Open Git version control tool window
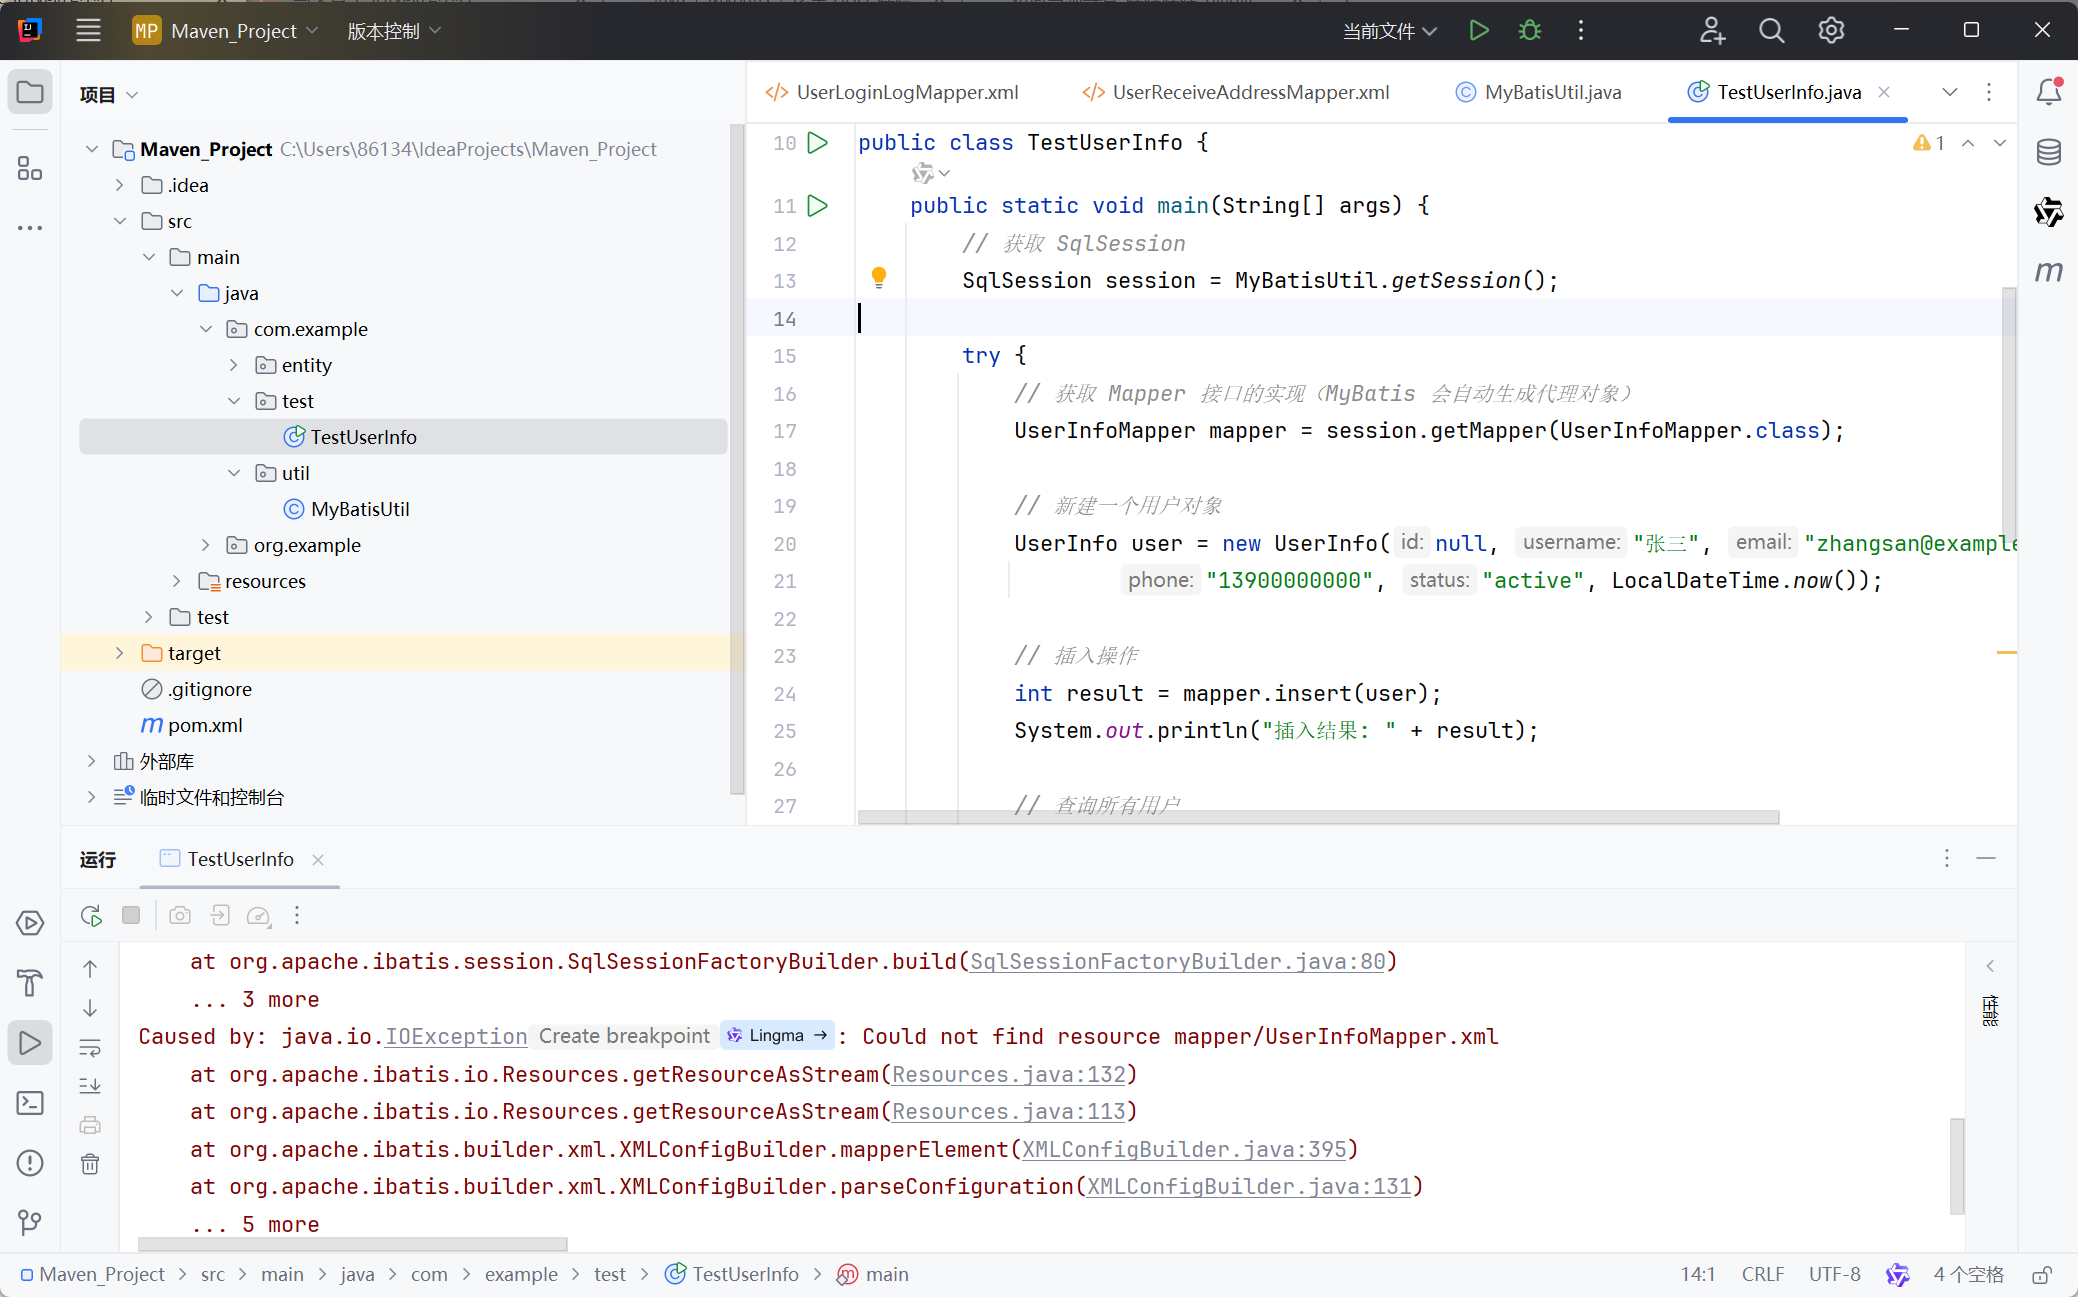Screen dimensions: 2078x1297 30,1222
